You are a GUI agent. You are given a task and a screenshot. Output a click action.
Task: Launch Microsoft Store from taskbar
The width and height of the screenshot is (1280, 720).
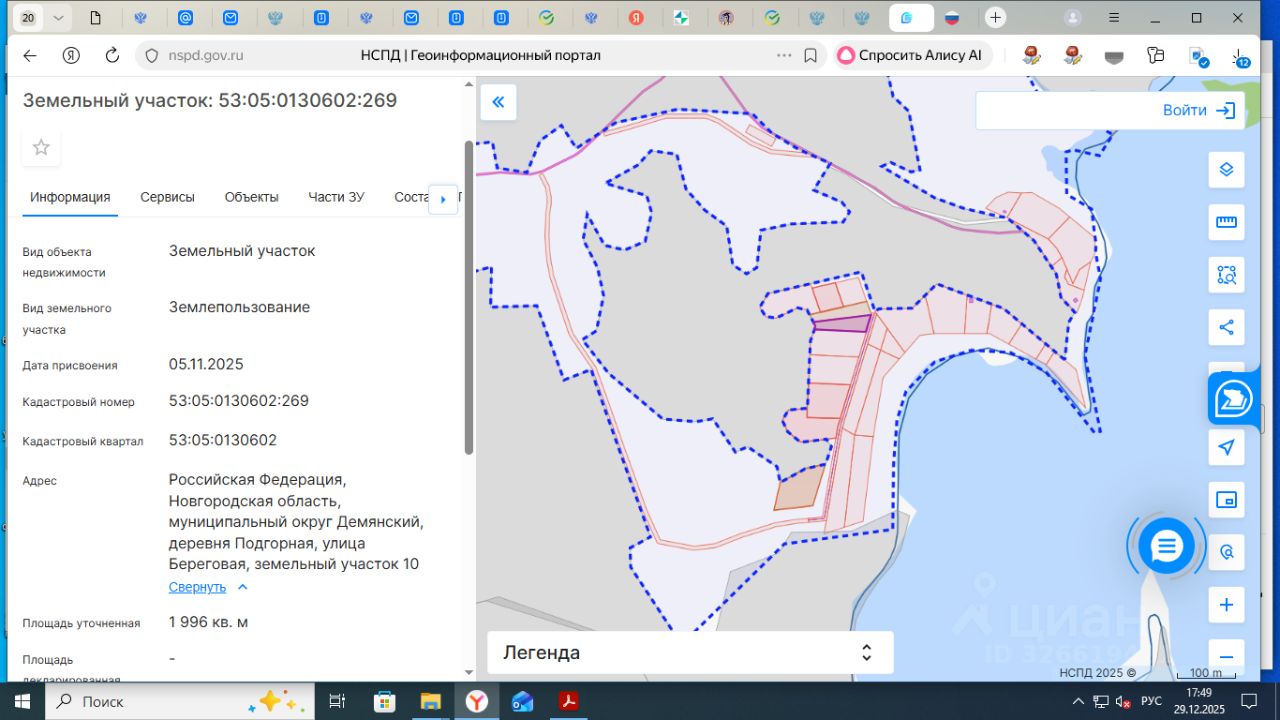[384, 701]
